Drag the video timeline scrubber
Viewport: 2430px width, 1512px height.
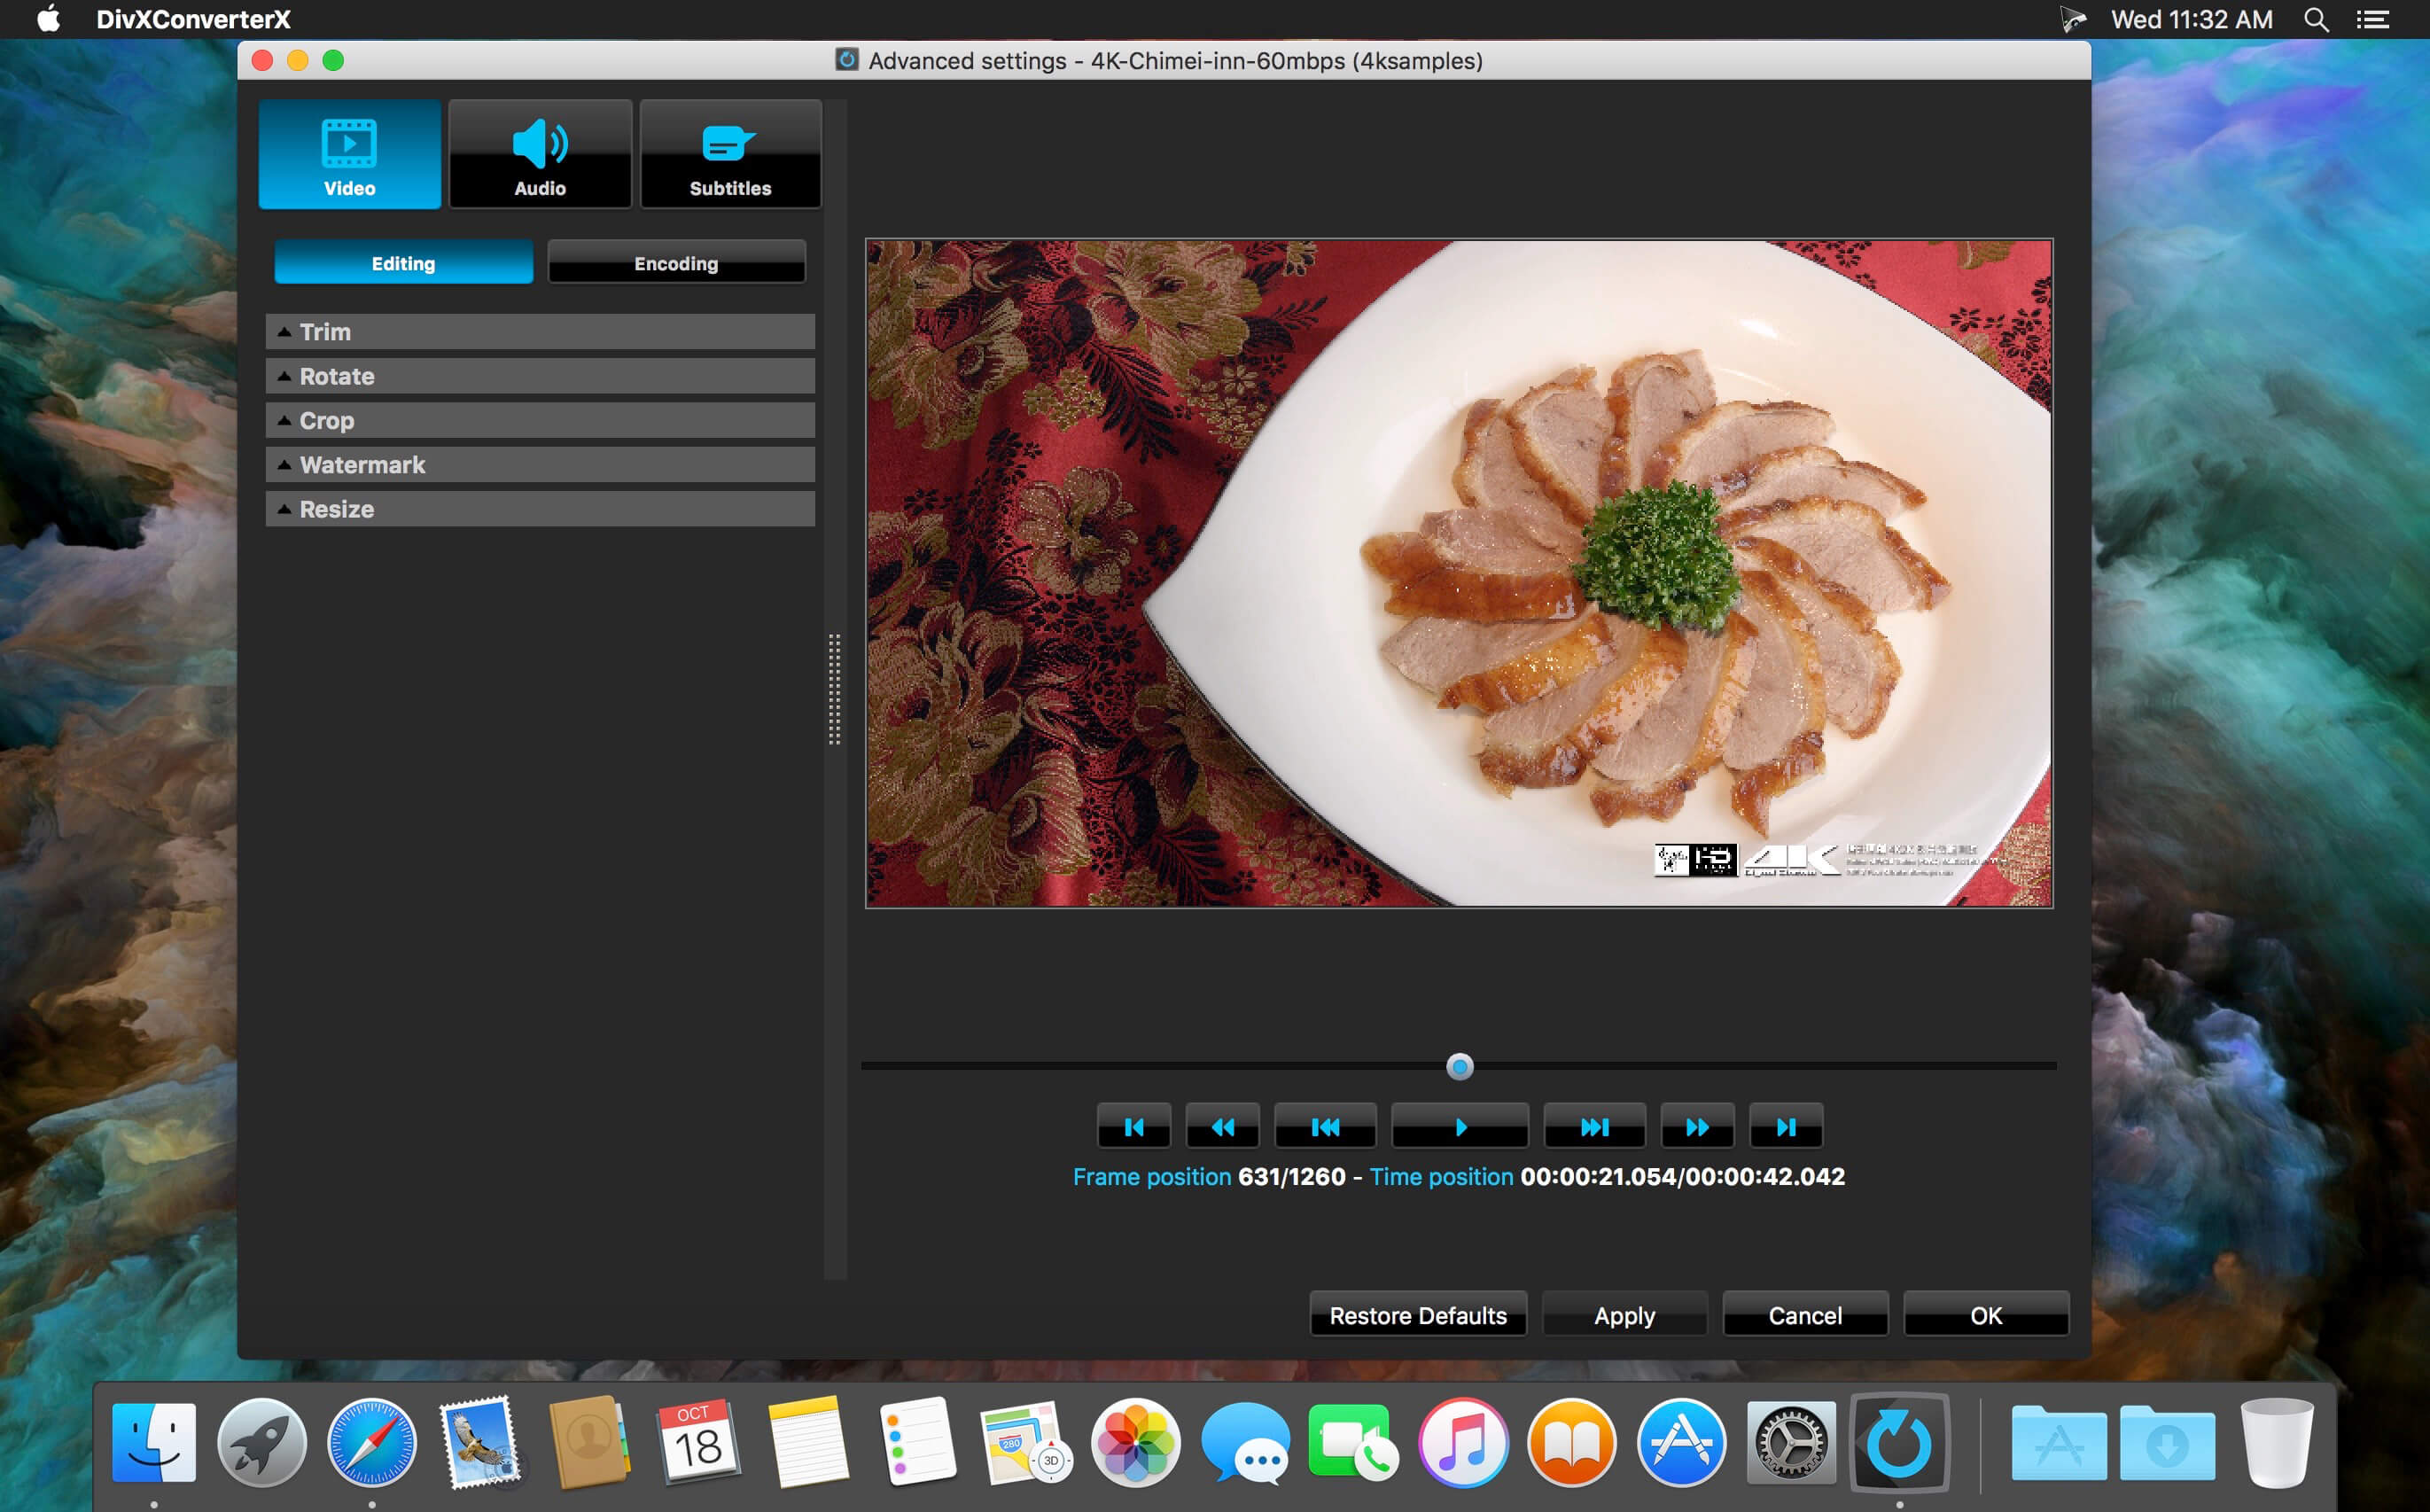click(1460, 1066)
